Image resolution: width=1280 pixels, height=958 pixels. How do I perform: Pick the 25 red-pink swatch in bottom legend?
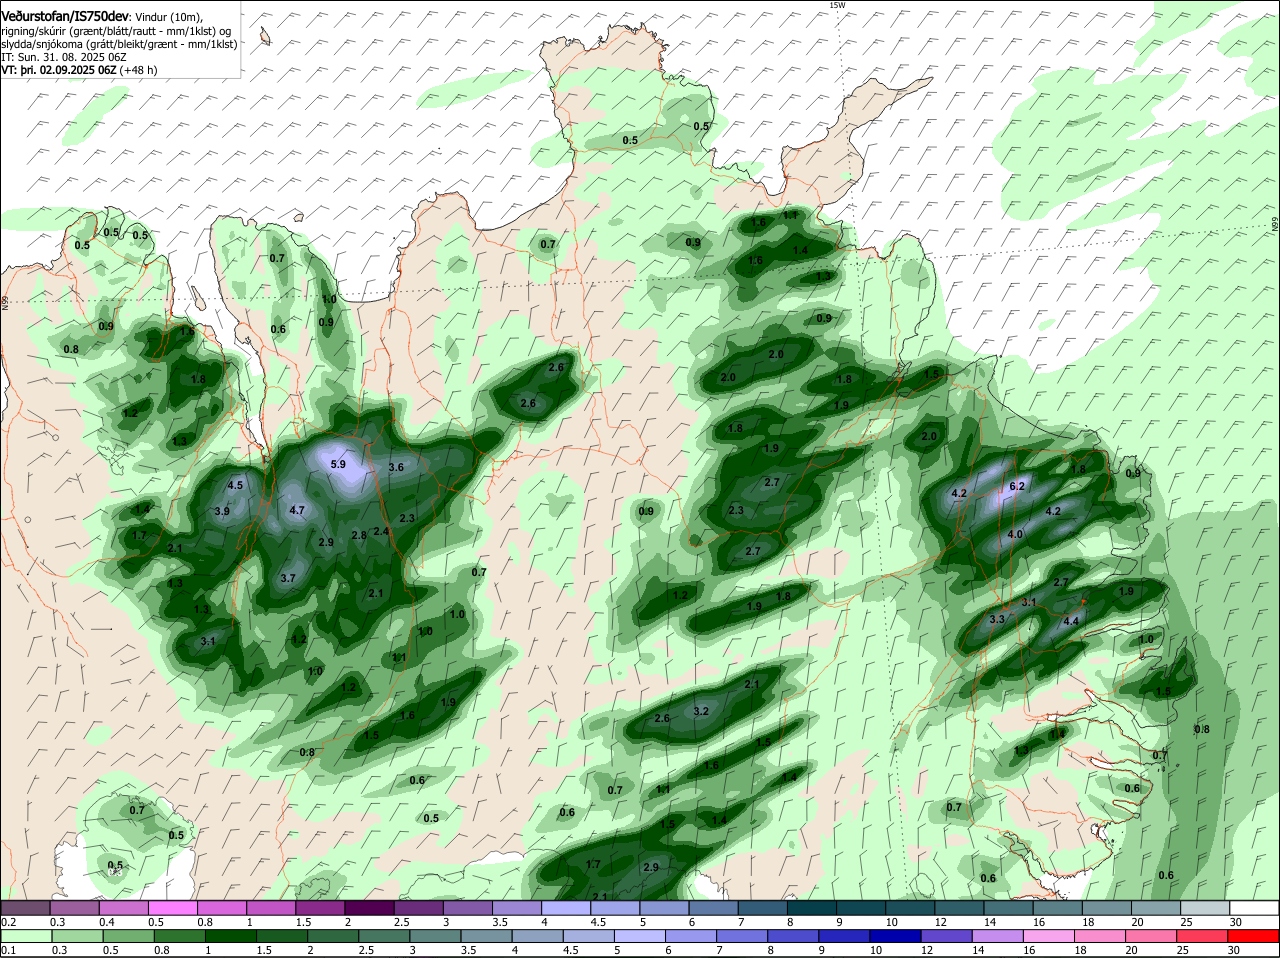(1205, 936)
